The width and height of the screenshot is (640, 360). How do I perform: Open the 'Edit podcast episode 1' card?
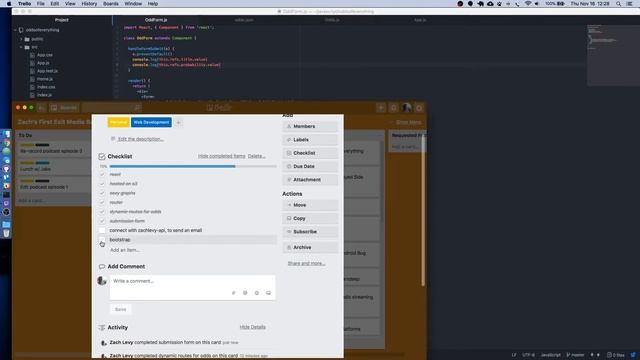(53, 184)
